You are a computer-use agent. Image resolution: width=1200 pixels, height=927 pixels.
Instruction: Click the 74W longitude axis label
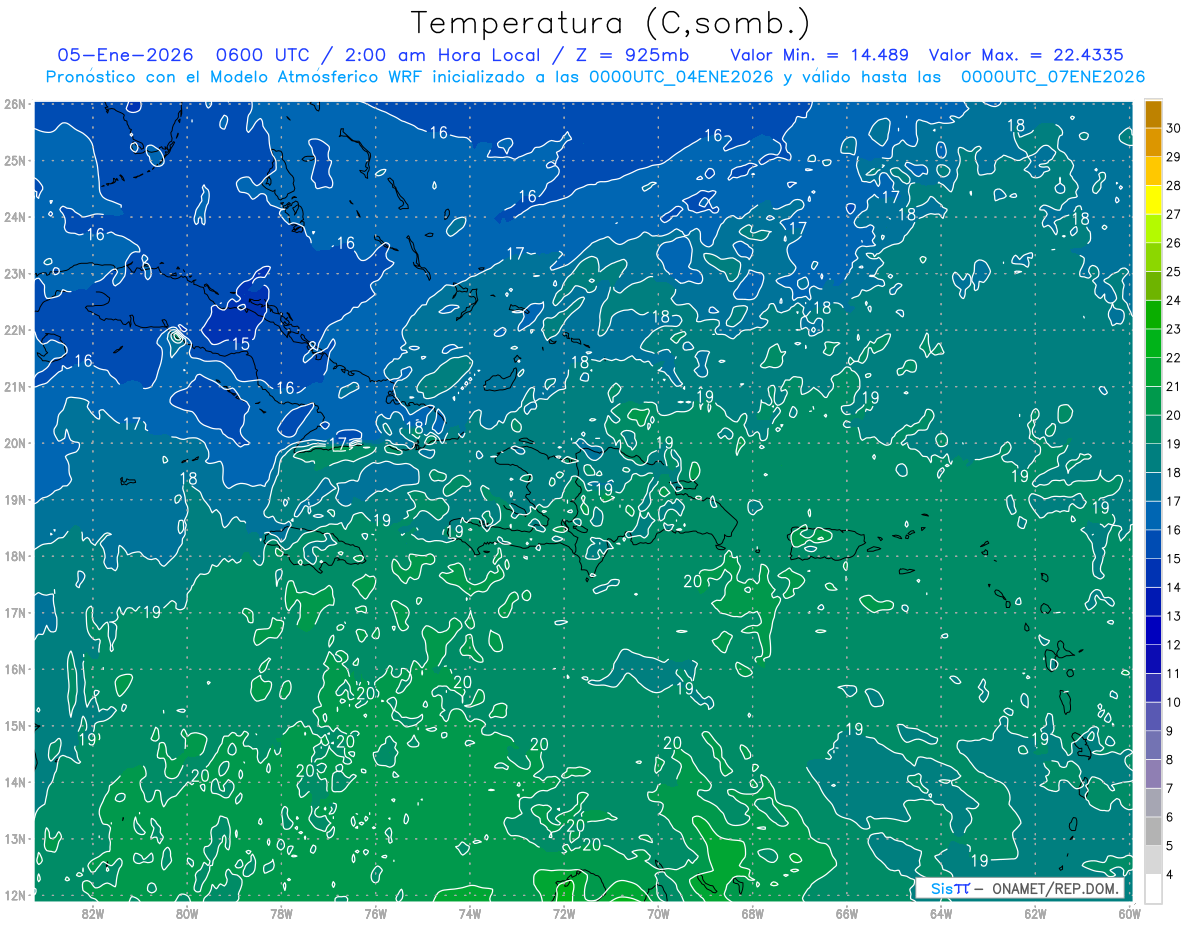coord(470,912)
